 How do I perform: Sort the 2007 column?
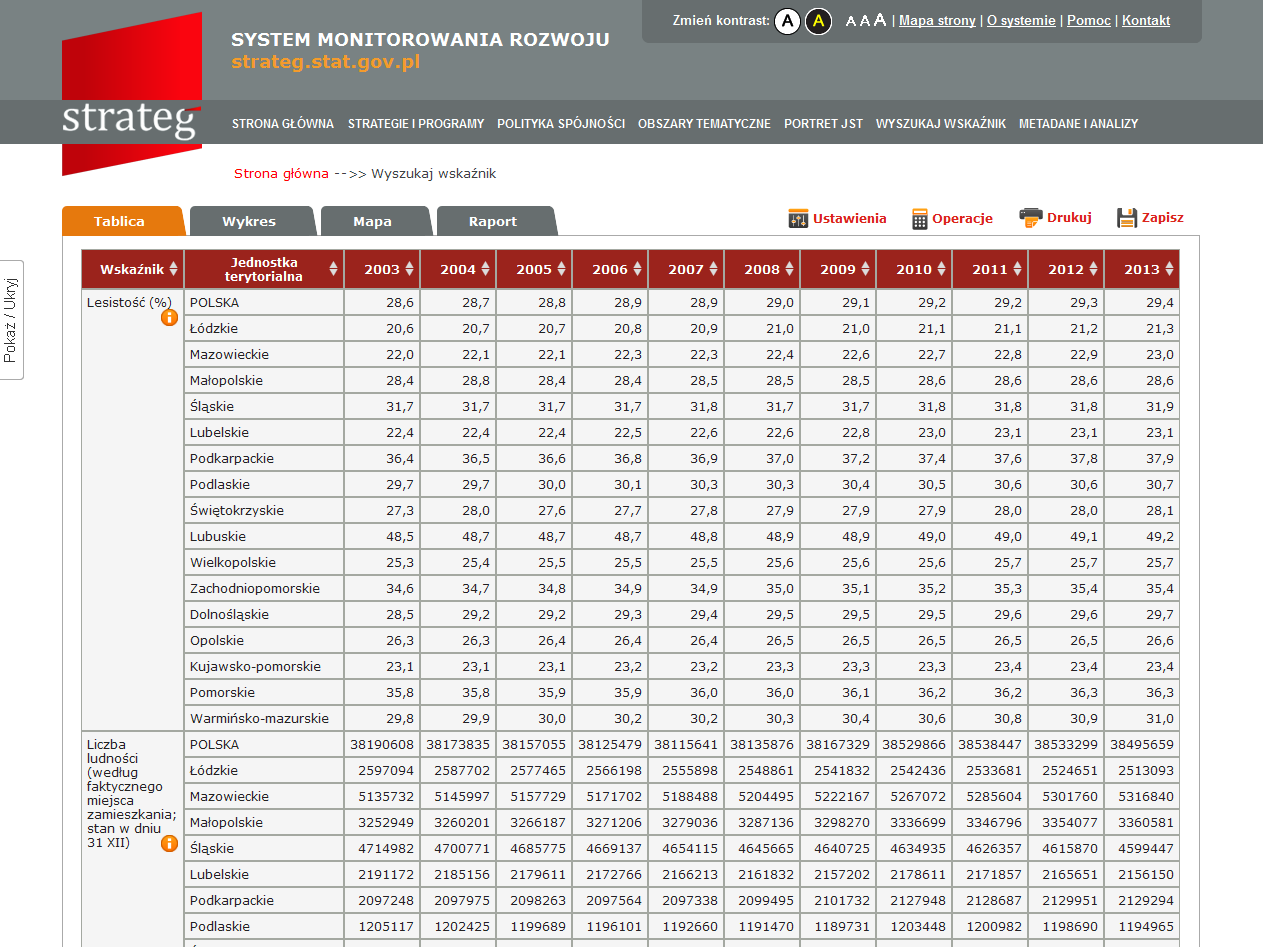[x=713, y=269]
